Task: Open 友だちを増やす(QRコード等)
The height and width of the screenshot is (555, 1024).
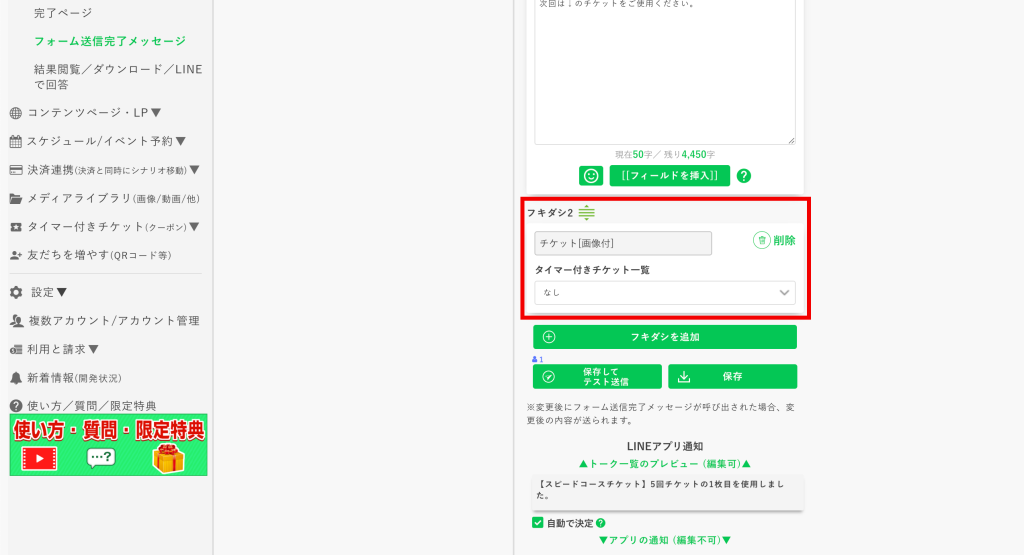Action: [99, 255]
